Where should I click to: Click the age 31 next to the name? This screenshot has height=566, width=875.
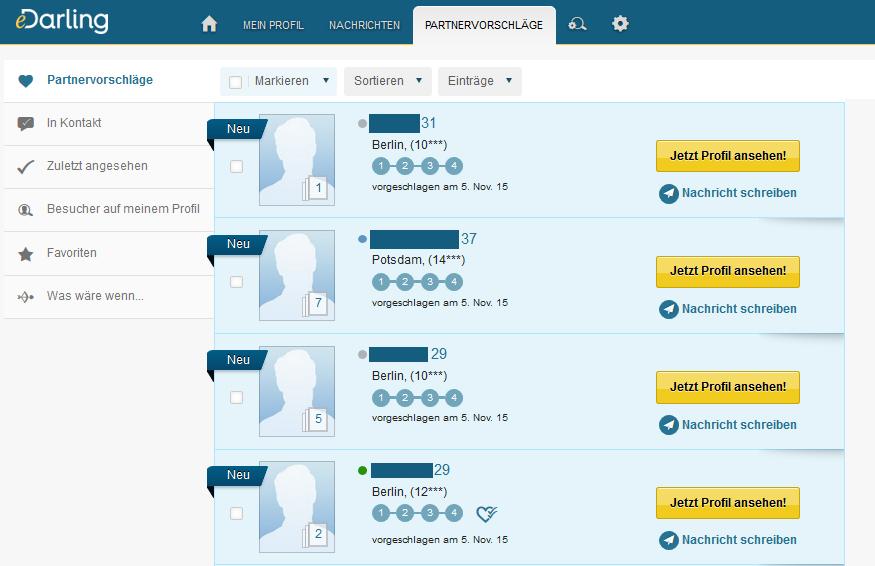[429, 123]
